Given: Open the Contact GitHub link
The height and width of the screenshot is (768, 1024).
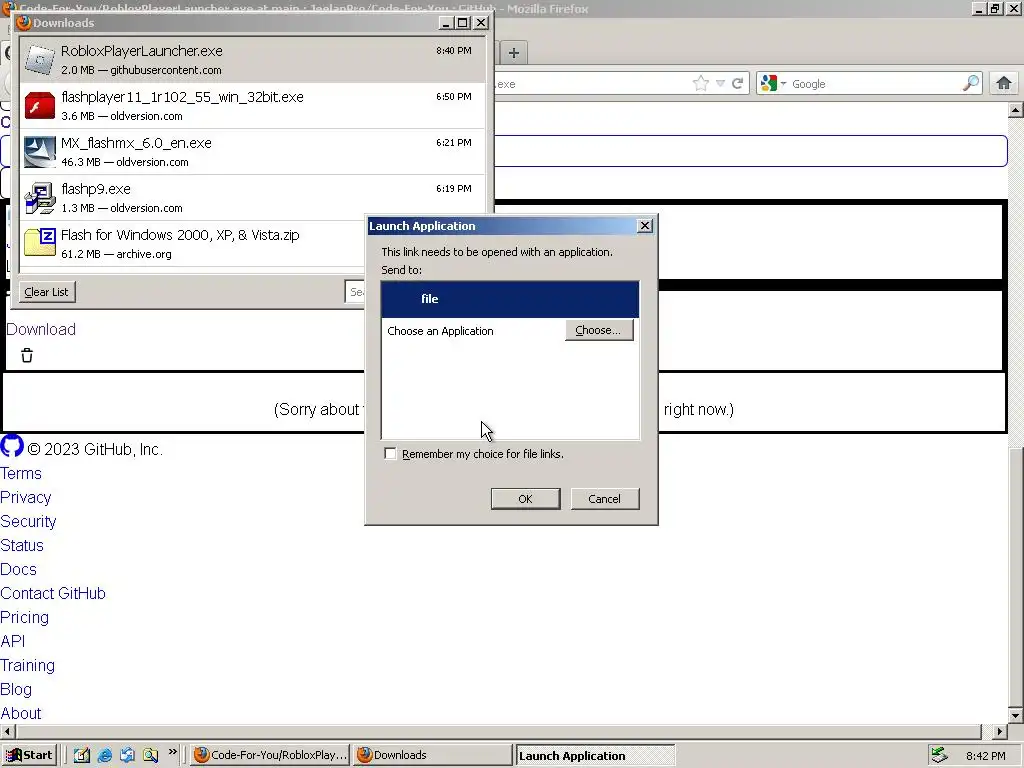Looking at the screenshot, I should [53, 593].
